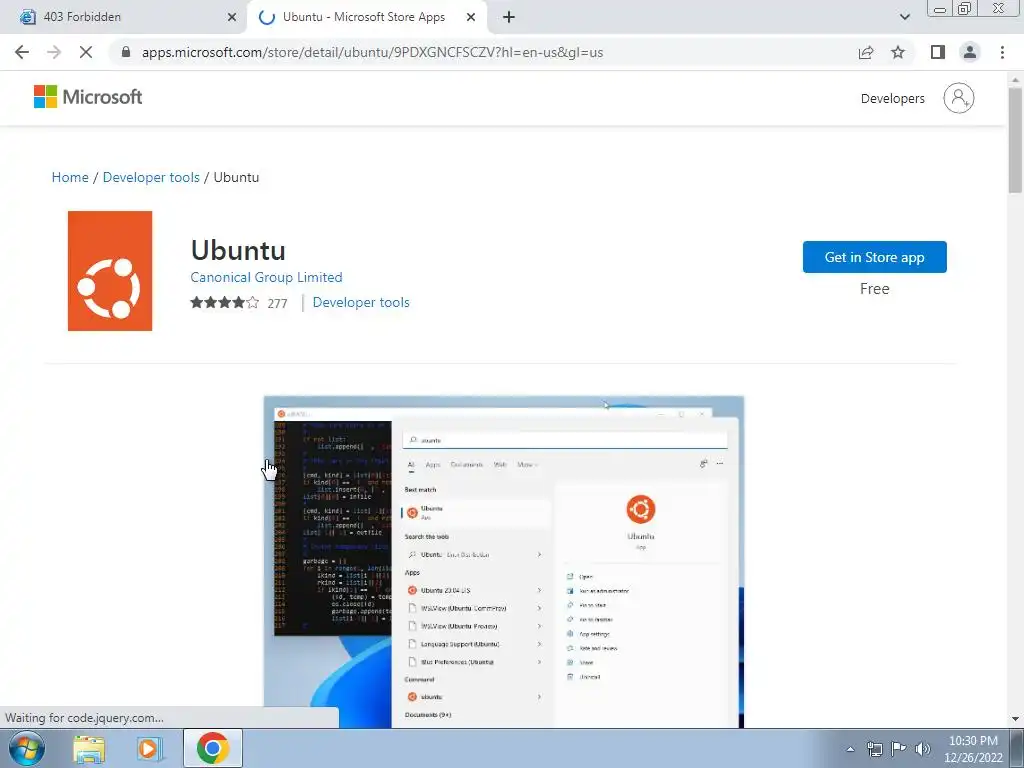
Task: Expand the tab search dropdown arrow
Action: [x=904, y=17]
